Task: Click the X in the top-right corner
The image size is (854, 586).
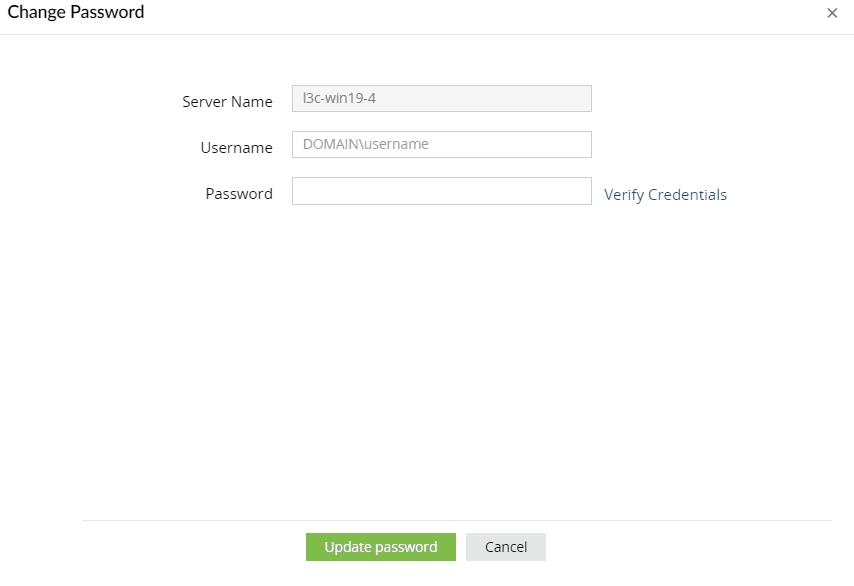Action: click(832, 13)
